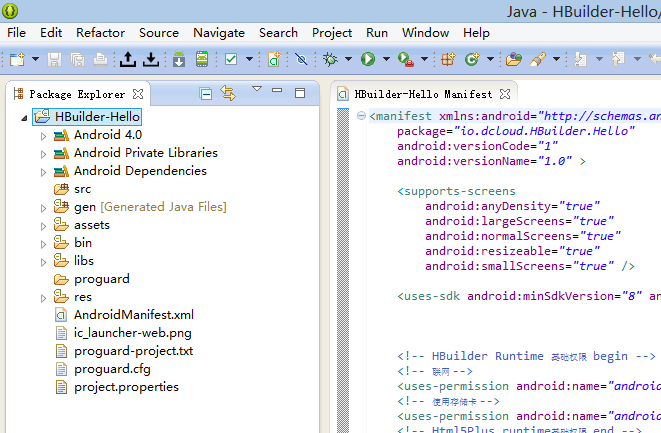Viewport: 661px width, 433px height.
Task: Open the Android SDK Manager icon
Action: (179, 59)
